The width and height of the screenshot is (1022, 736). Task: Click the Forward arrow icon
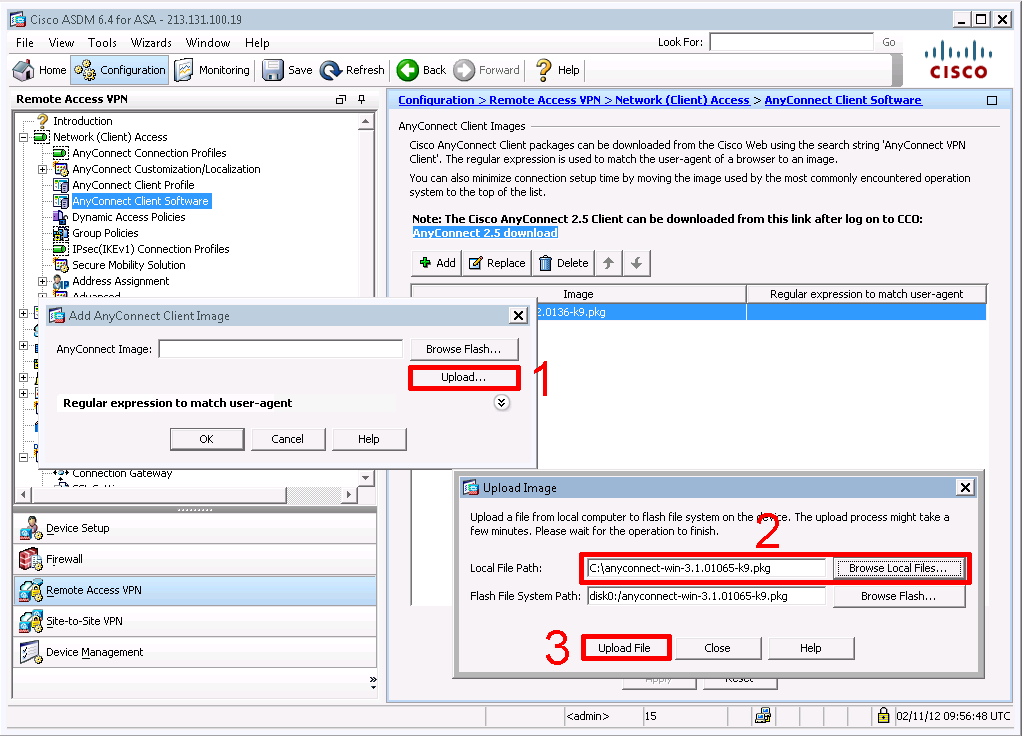tap(464, 70)
